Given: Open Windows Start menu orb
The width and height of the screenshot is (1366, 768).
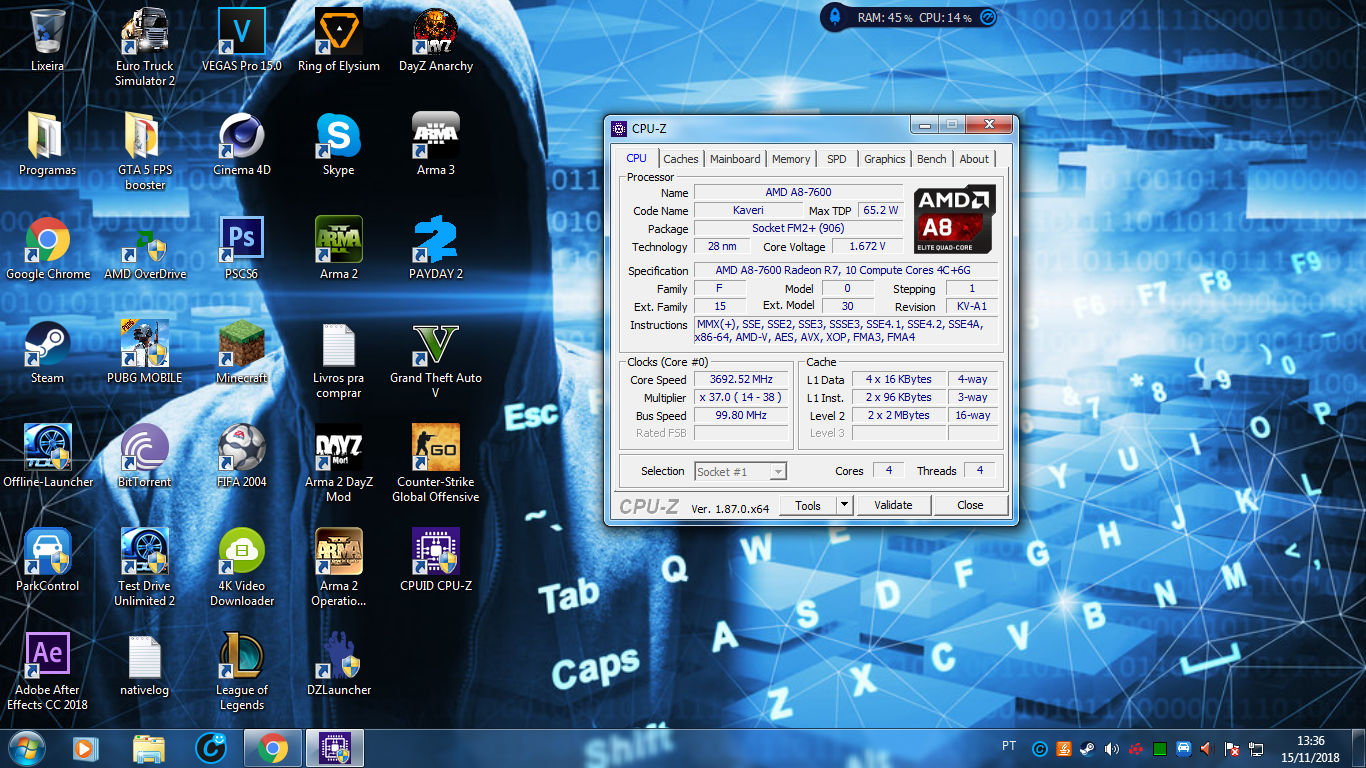Looking at the screenshot, I should point(27,748).
